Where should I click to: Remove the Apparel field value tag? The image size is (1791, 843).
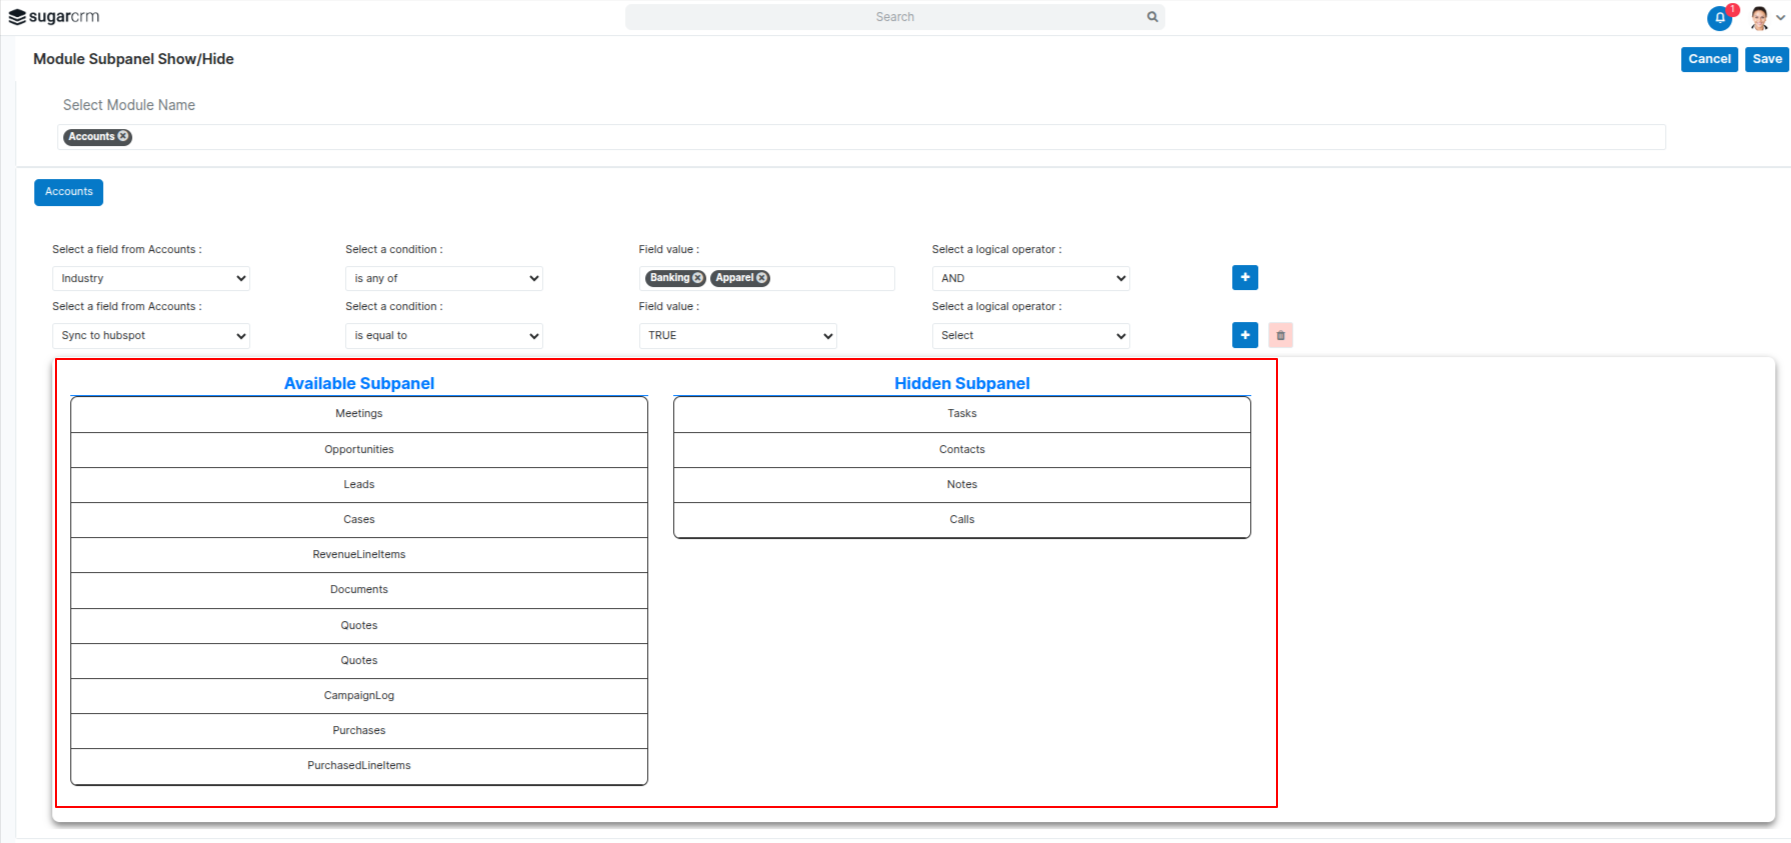[x=762, y=278]
